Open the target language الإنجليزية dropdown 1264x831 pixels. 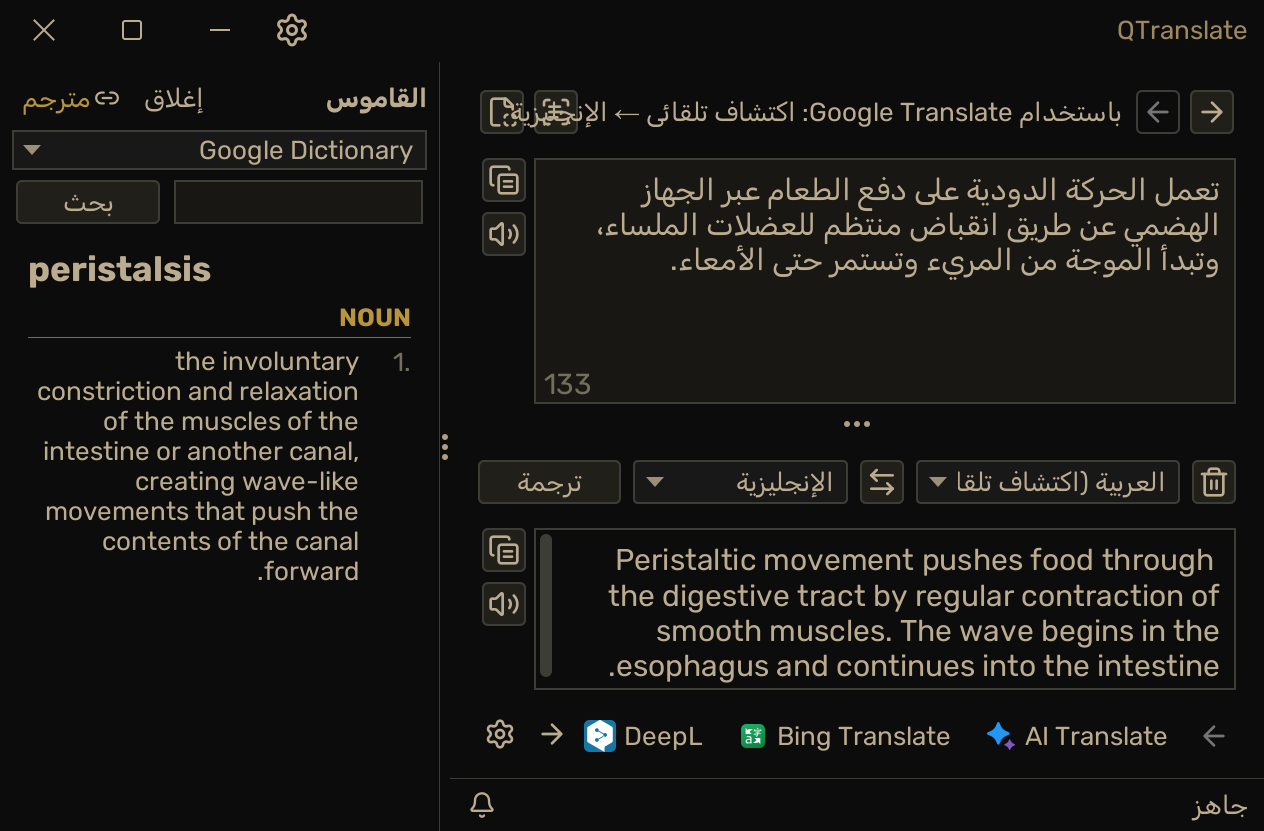coord(740,482)
